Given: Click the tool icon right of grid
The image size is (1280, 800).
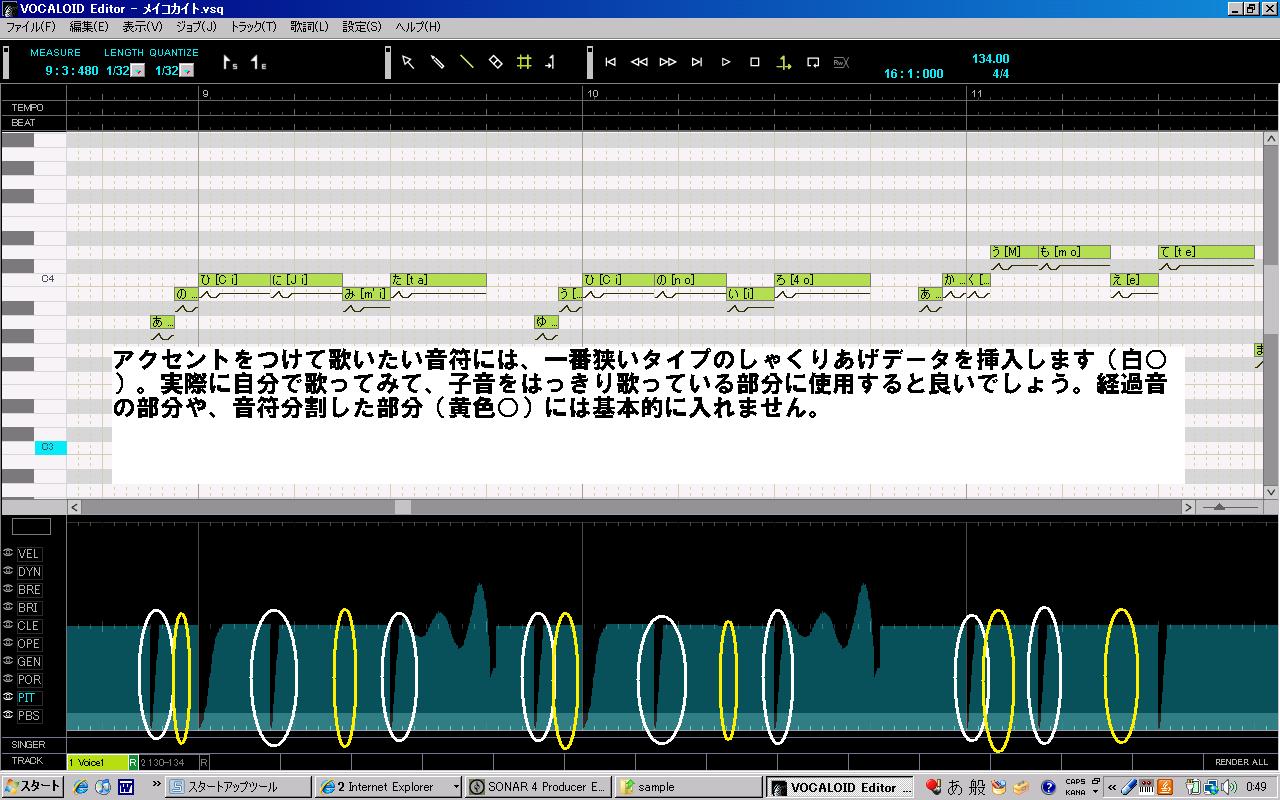Looking at the screenshot, I should (x=551, y=62).
